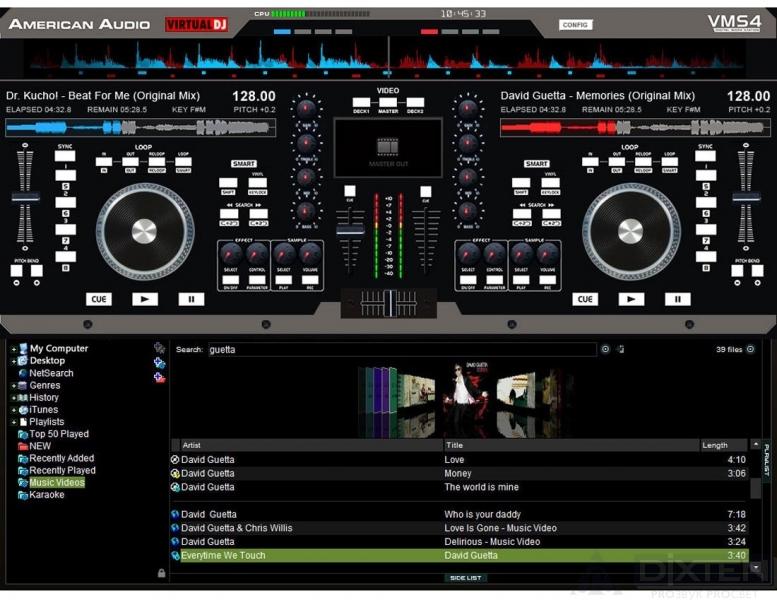Play the right deck track
The height and width of the screenshot is (600, 777).
[x=631, y=299]
